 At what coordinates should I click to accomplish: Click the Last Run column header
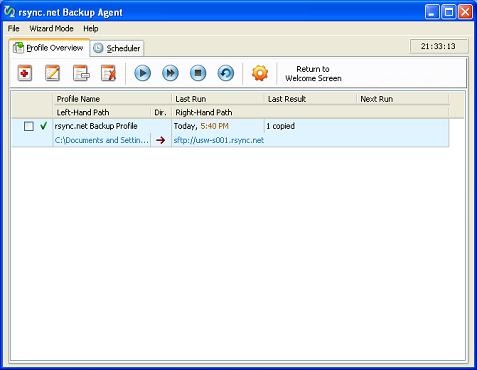point(218,99)
